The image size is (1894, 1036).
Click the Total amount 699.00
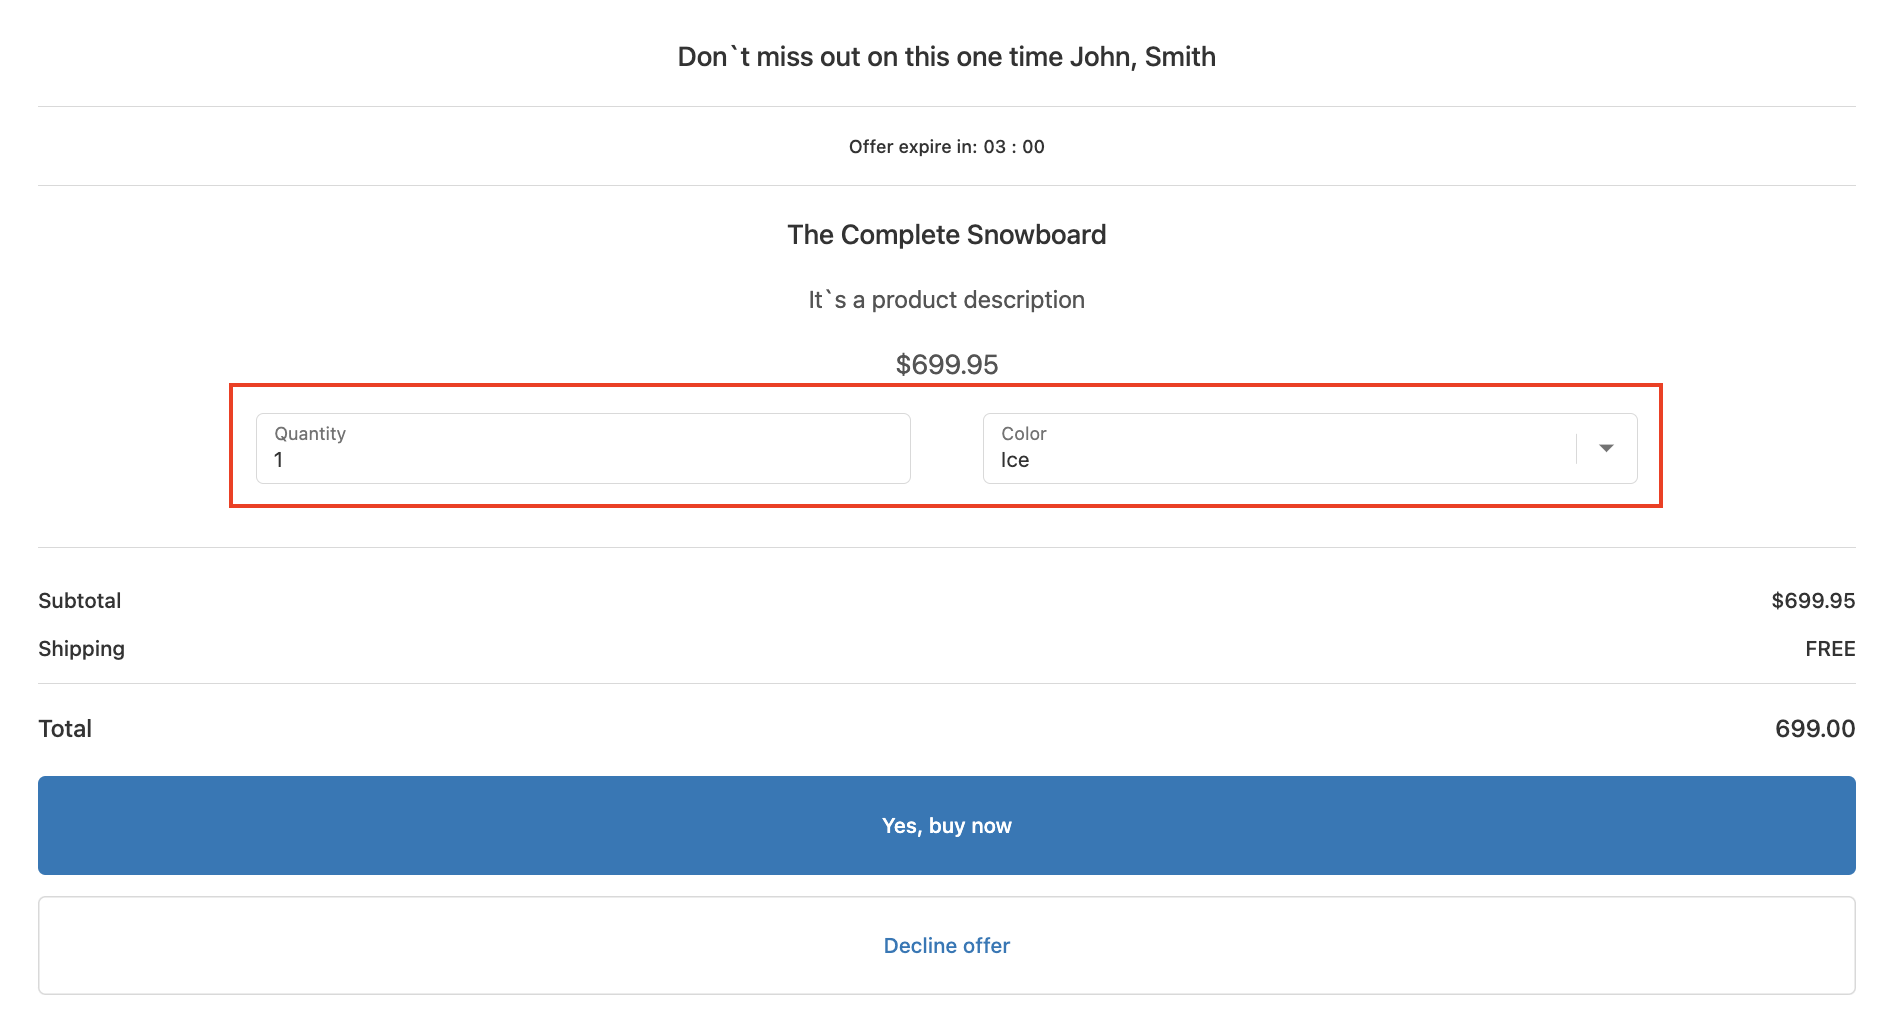[x=1814, y=729]
